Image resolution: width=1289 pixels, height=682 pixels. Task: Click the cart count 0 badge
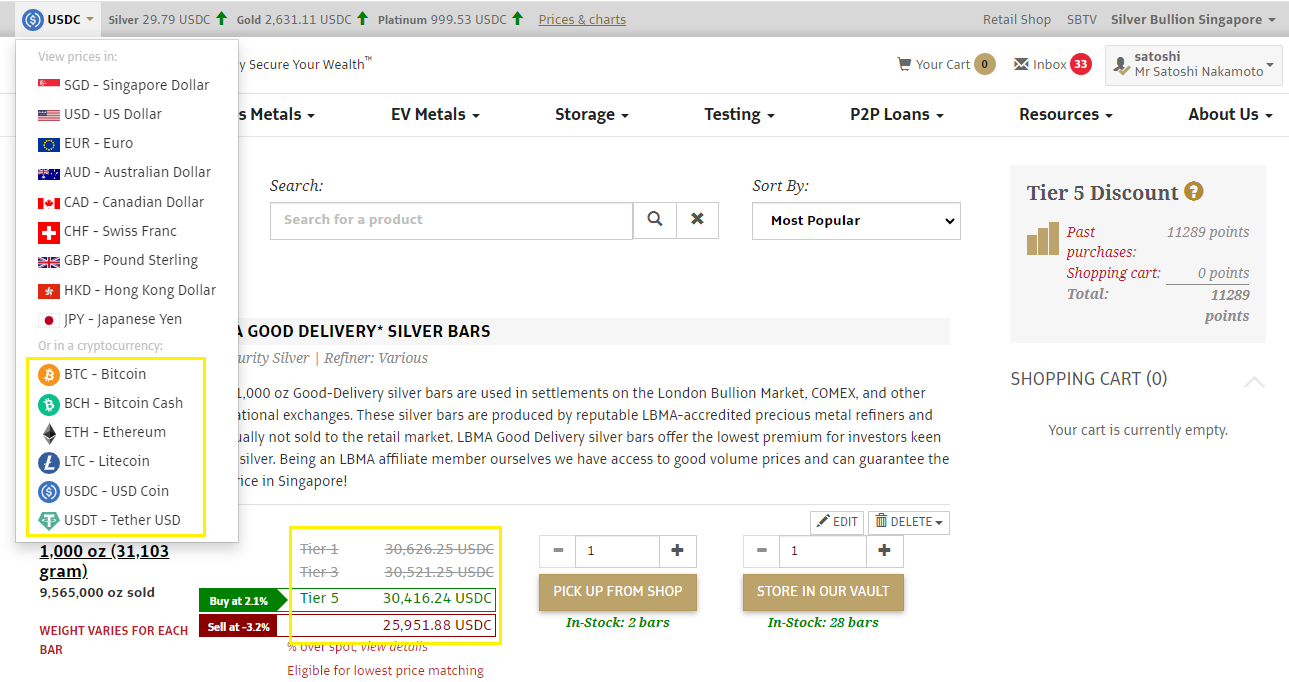(985, 64)
